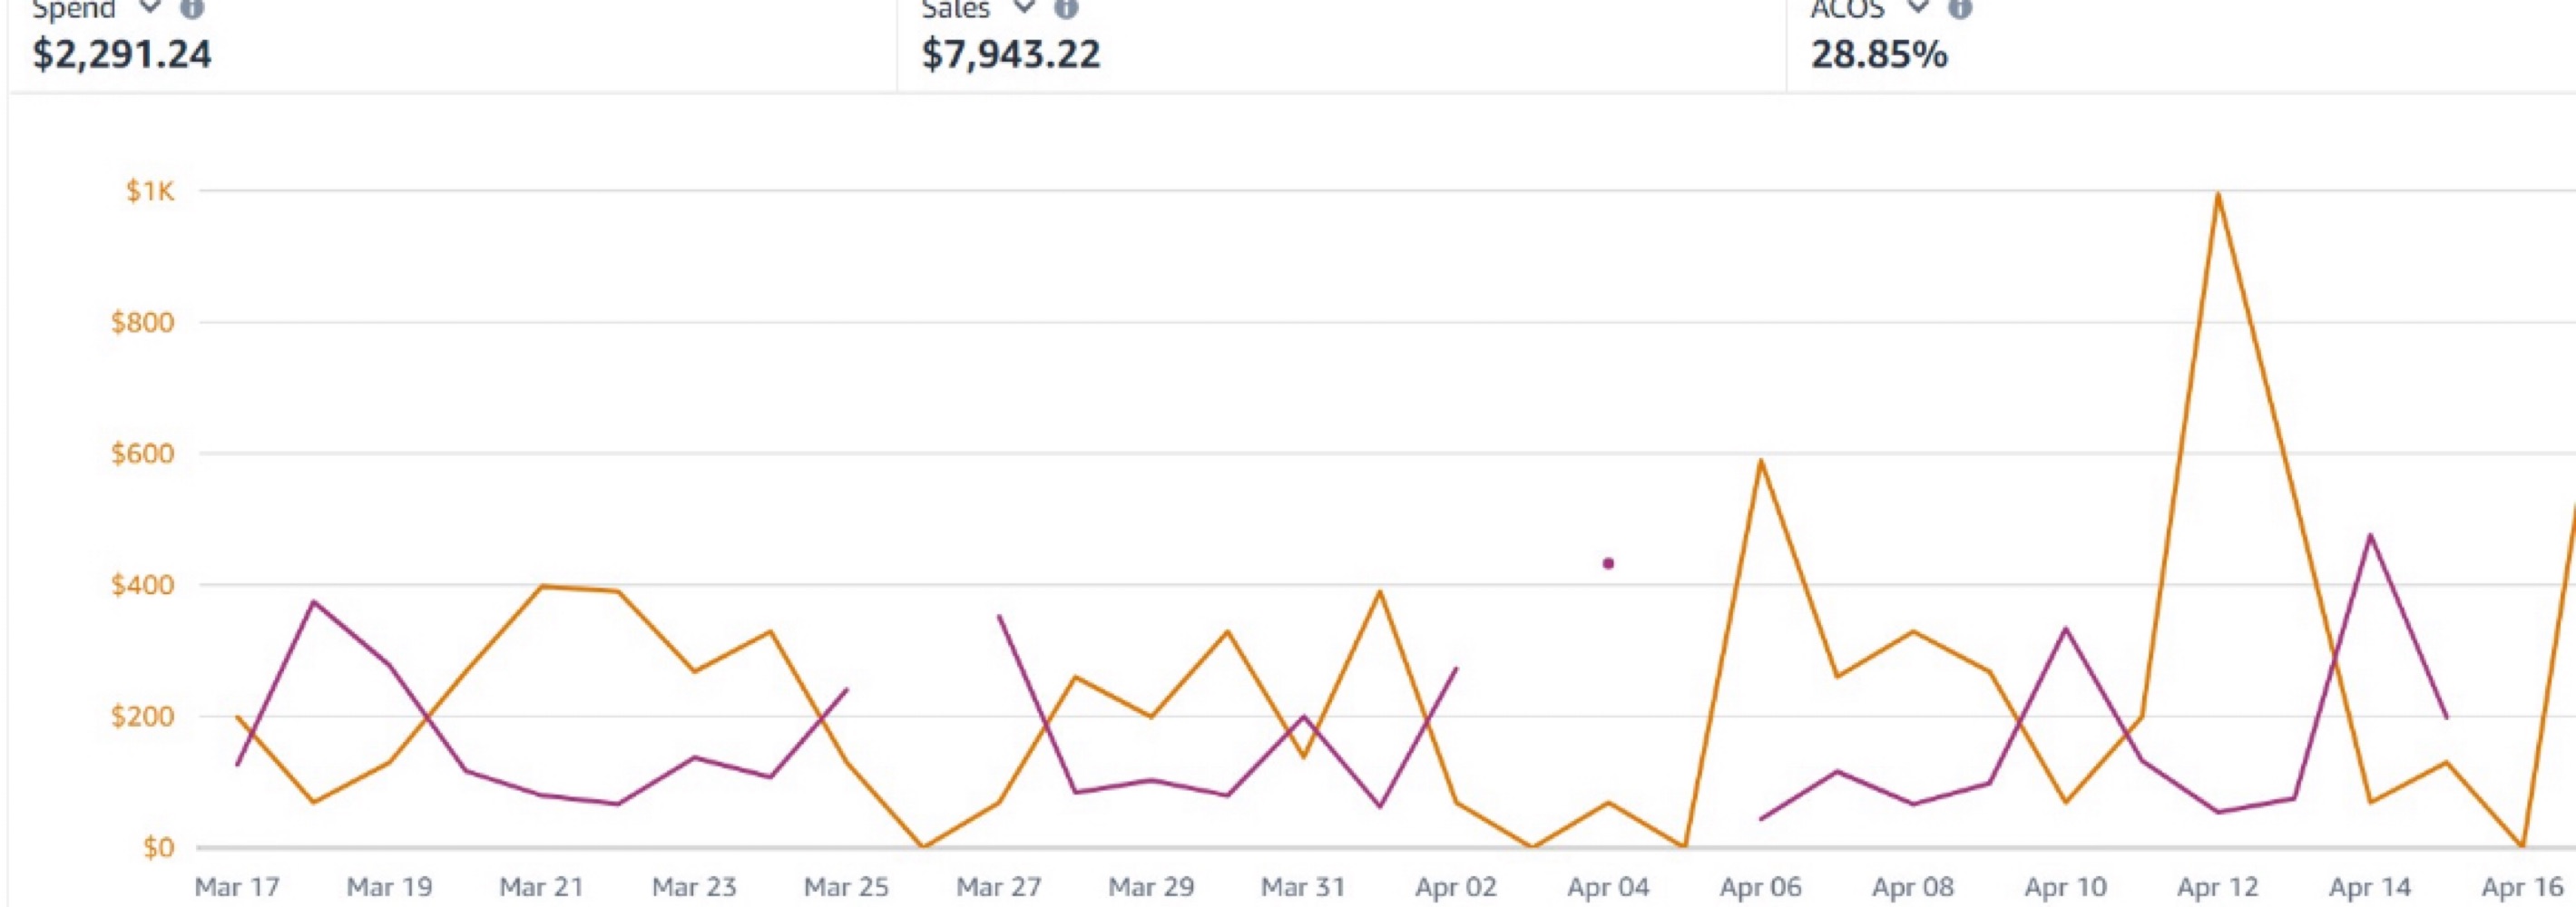Click the Mar 17 x-axis date label
2576x907 pixels.
pos(237,886)
